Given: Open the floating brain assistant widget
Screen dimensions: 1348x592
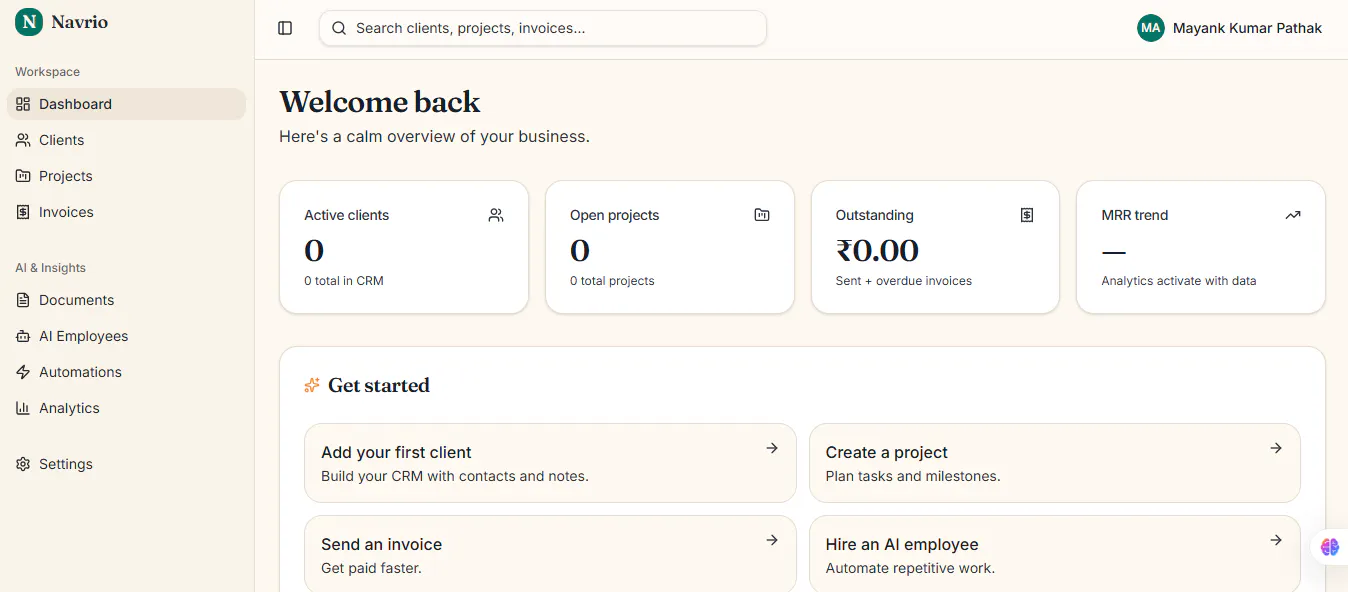Looking at the screenshot, I should [x=1329, y=547].
